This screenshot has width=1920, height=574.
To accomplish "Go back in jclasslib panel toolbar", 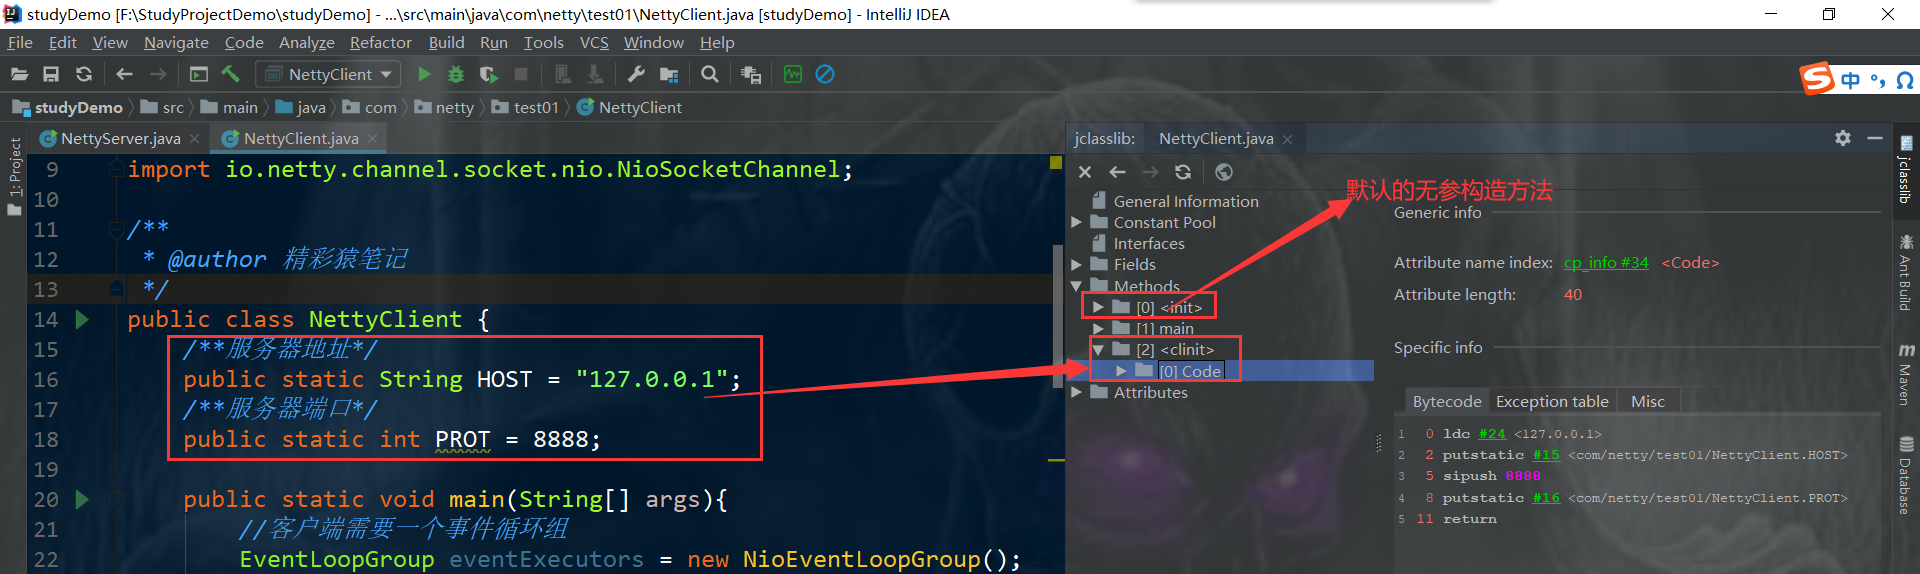I will (x=1118, y=172).
